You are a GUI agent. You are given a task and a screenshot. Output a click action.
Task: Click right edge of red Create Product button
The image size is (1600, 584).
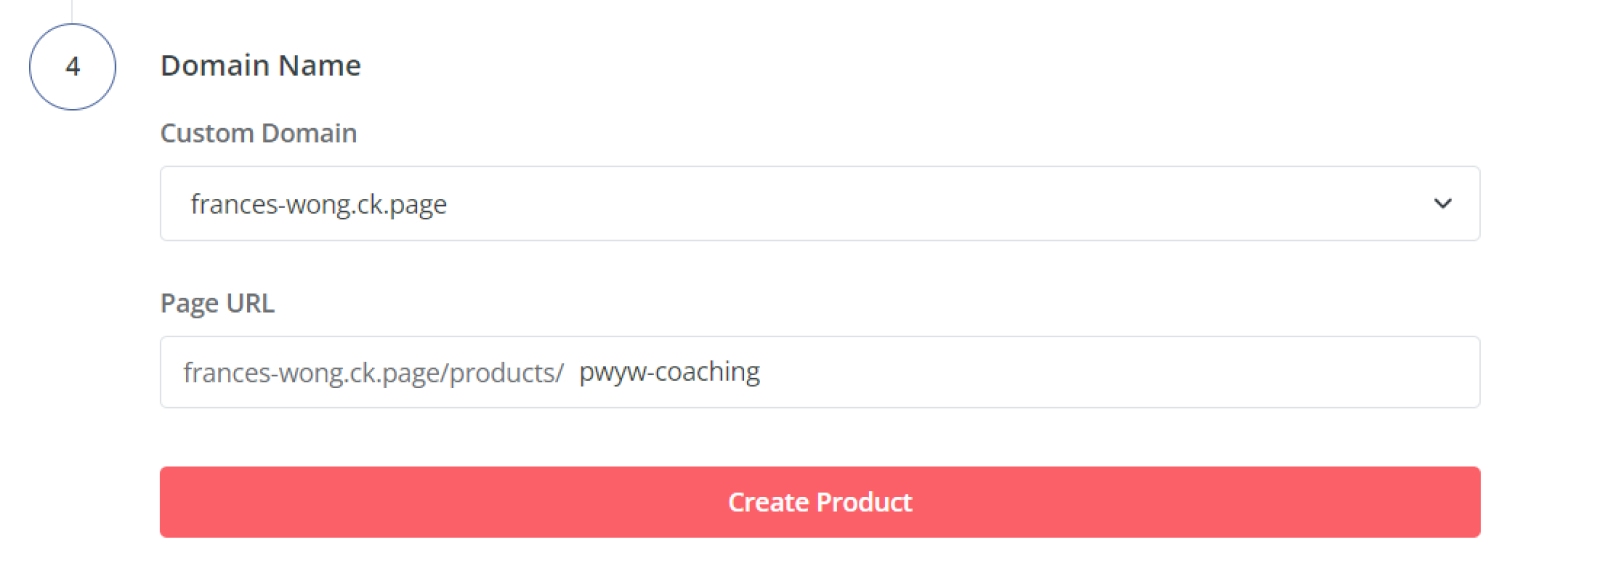(x=1466, y=502)
